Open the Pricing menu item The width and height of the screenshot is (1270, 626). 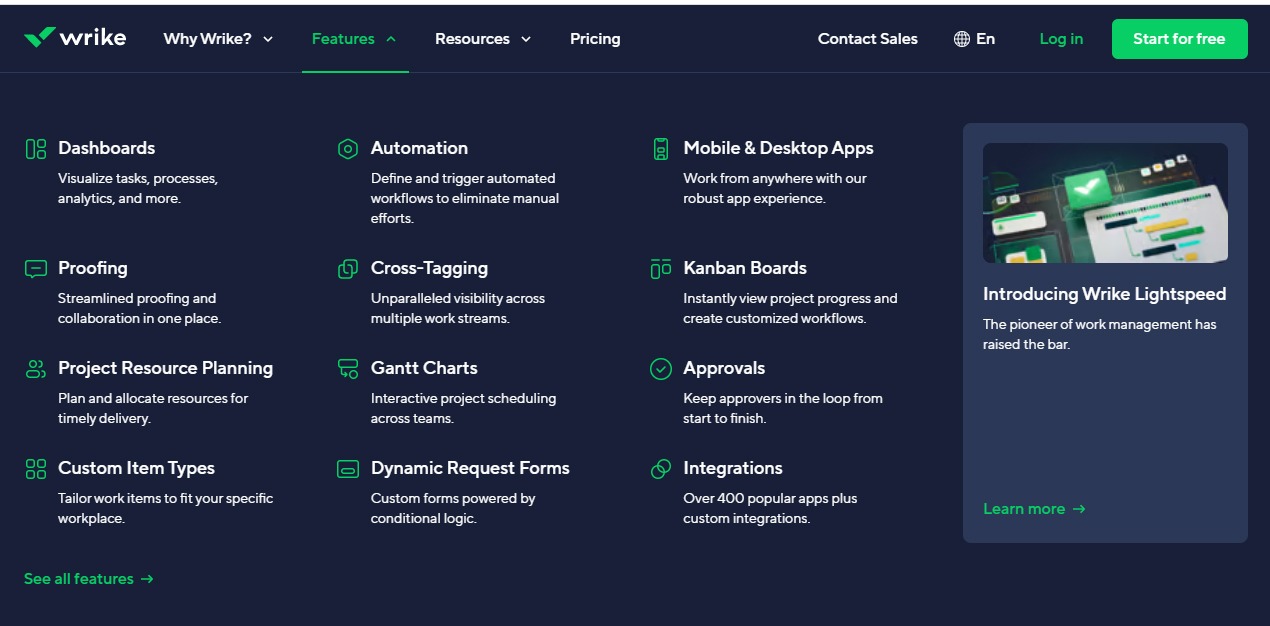pyautogui.click(x=595, y=39)
